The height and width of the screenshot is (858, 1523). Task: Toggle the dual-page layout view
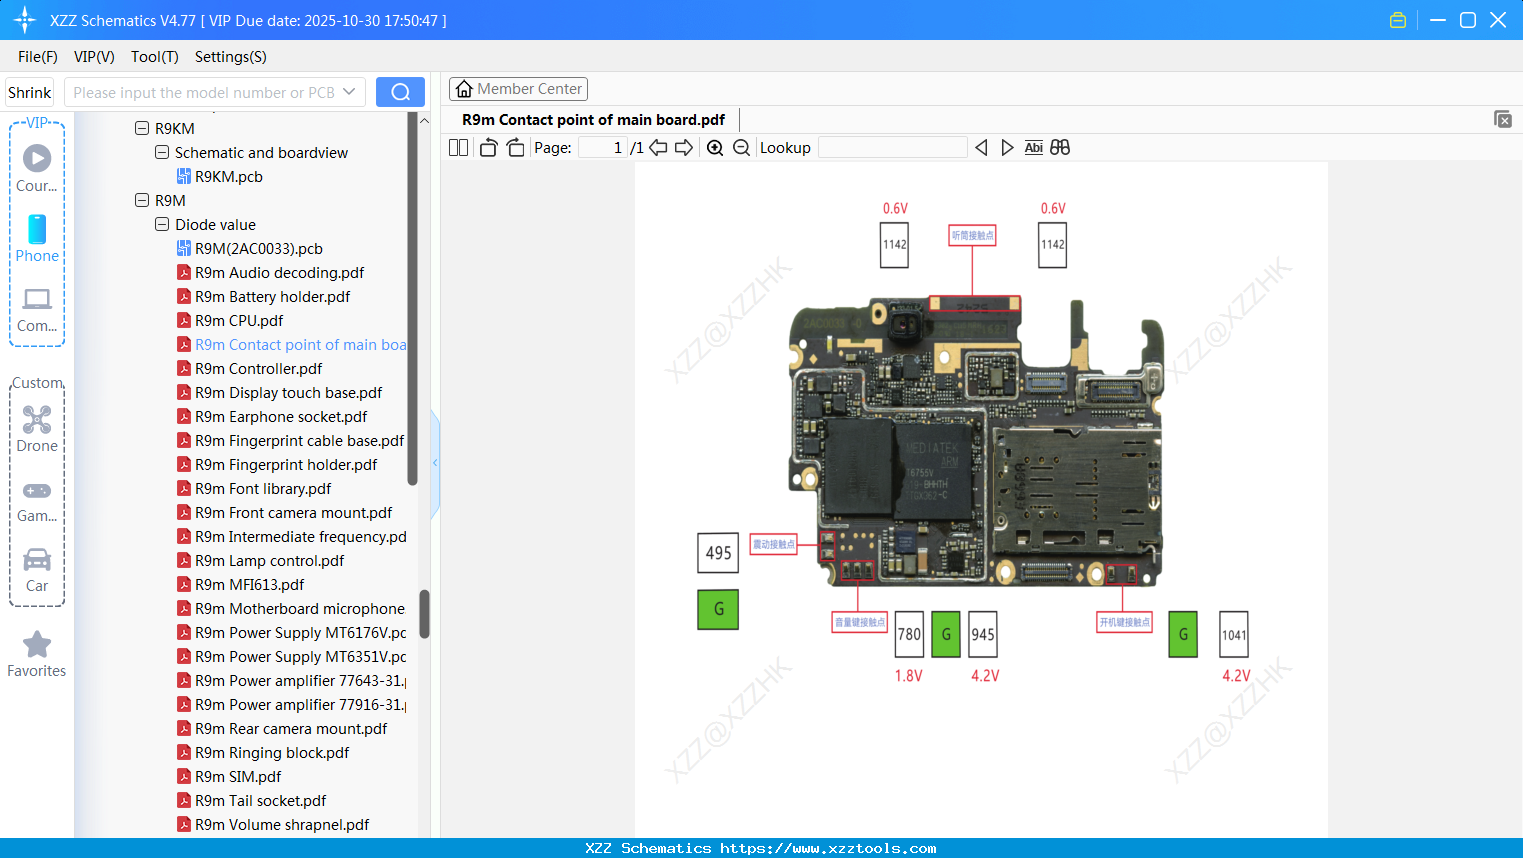click(x=458, y=147)
